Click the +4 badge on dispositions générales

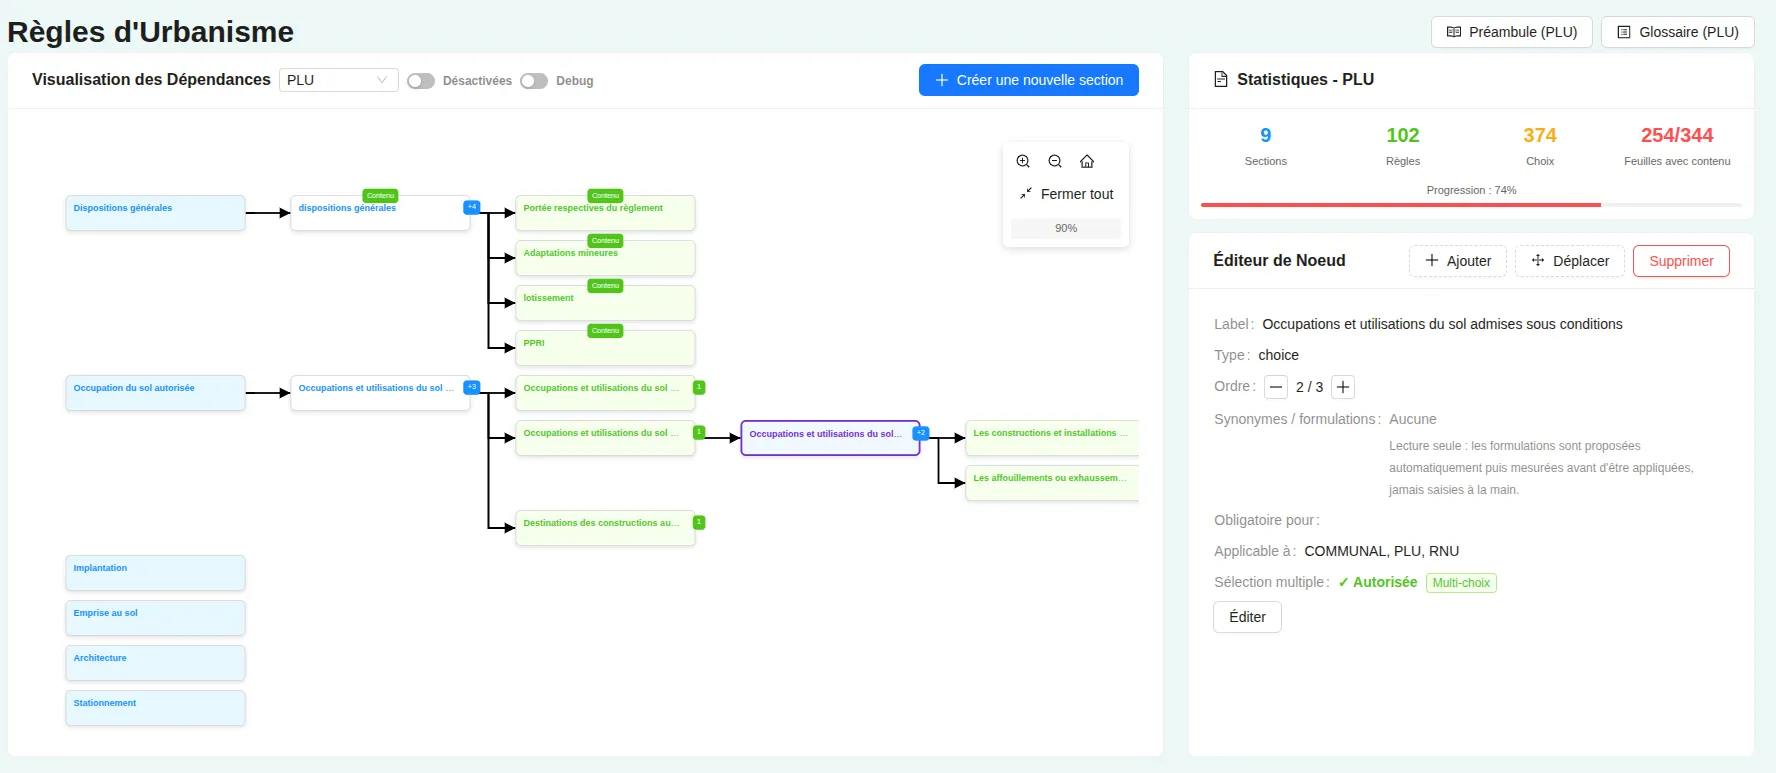472,207
